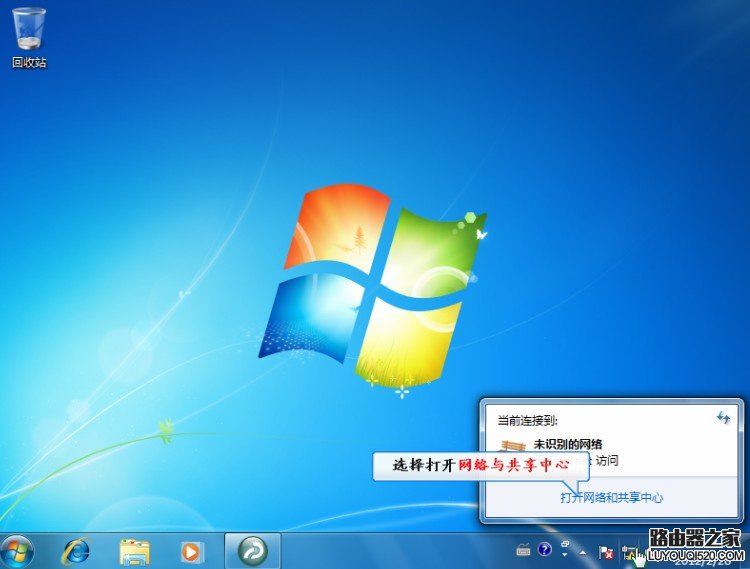
Task: Click the 打开网络和共享中心 link
Action: pos(612,498)
